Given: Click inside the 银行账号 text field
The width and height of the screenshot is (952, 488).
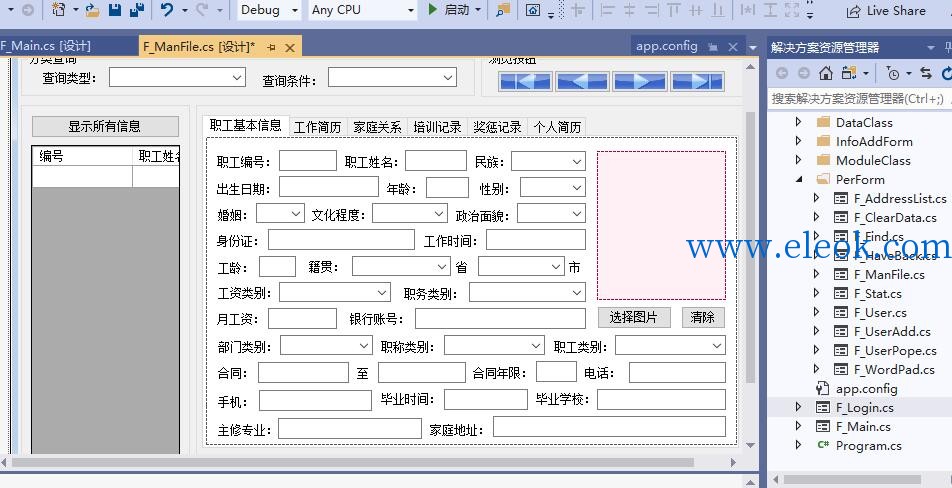Looking at the screenshot, I should [x=500, y=319].
